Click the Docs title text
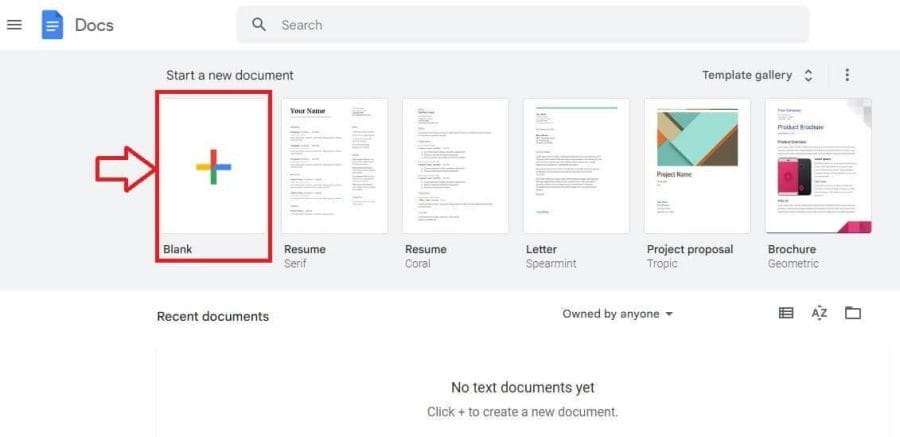 (x=94, y=25)
